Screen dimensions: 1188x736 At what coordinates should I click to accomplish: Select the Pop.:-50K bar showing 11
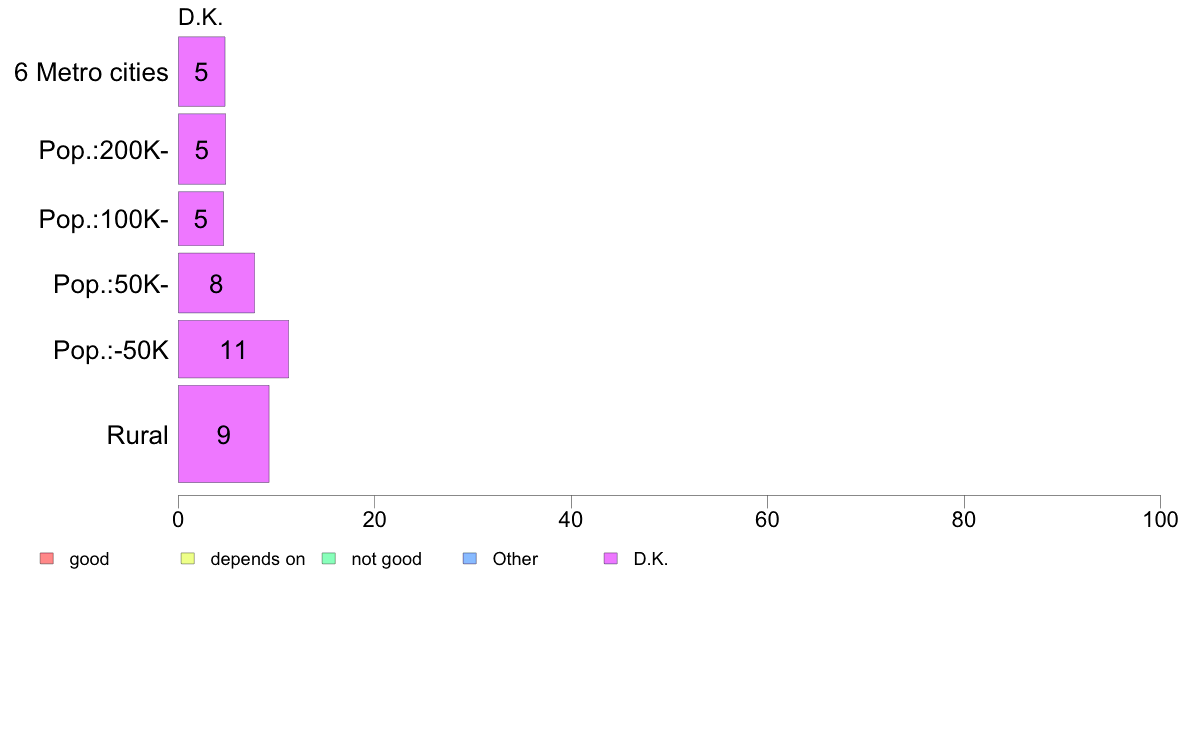[x=233, y=349]
